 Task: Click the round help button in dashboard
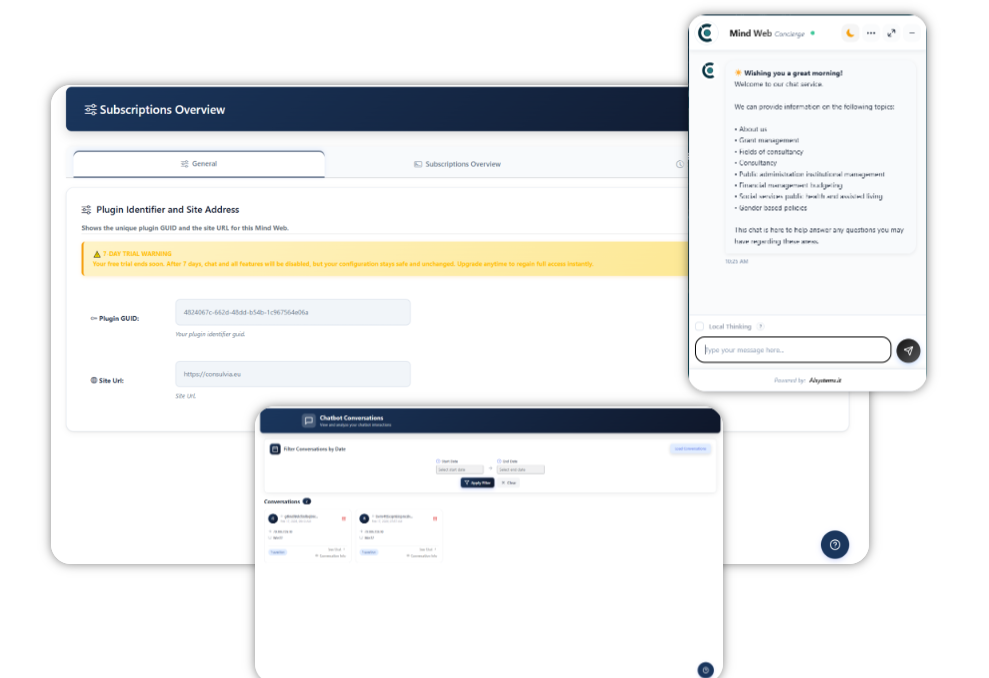pos(835,544)
